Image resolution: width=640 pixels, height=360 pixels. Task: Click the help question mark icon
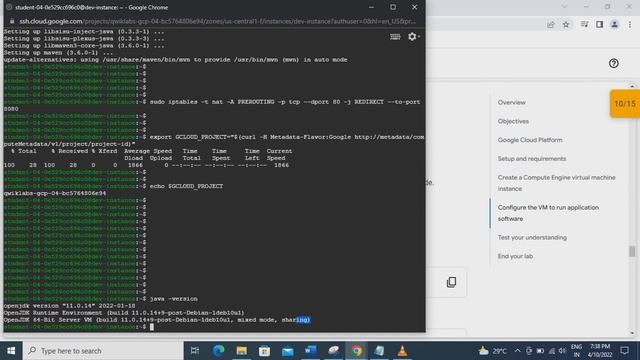pos(613,63)
